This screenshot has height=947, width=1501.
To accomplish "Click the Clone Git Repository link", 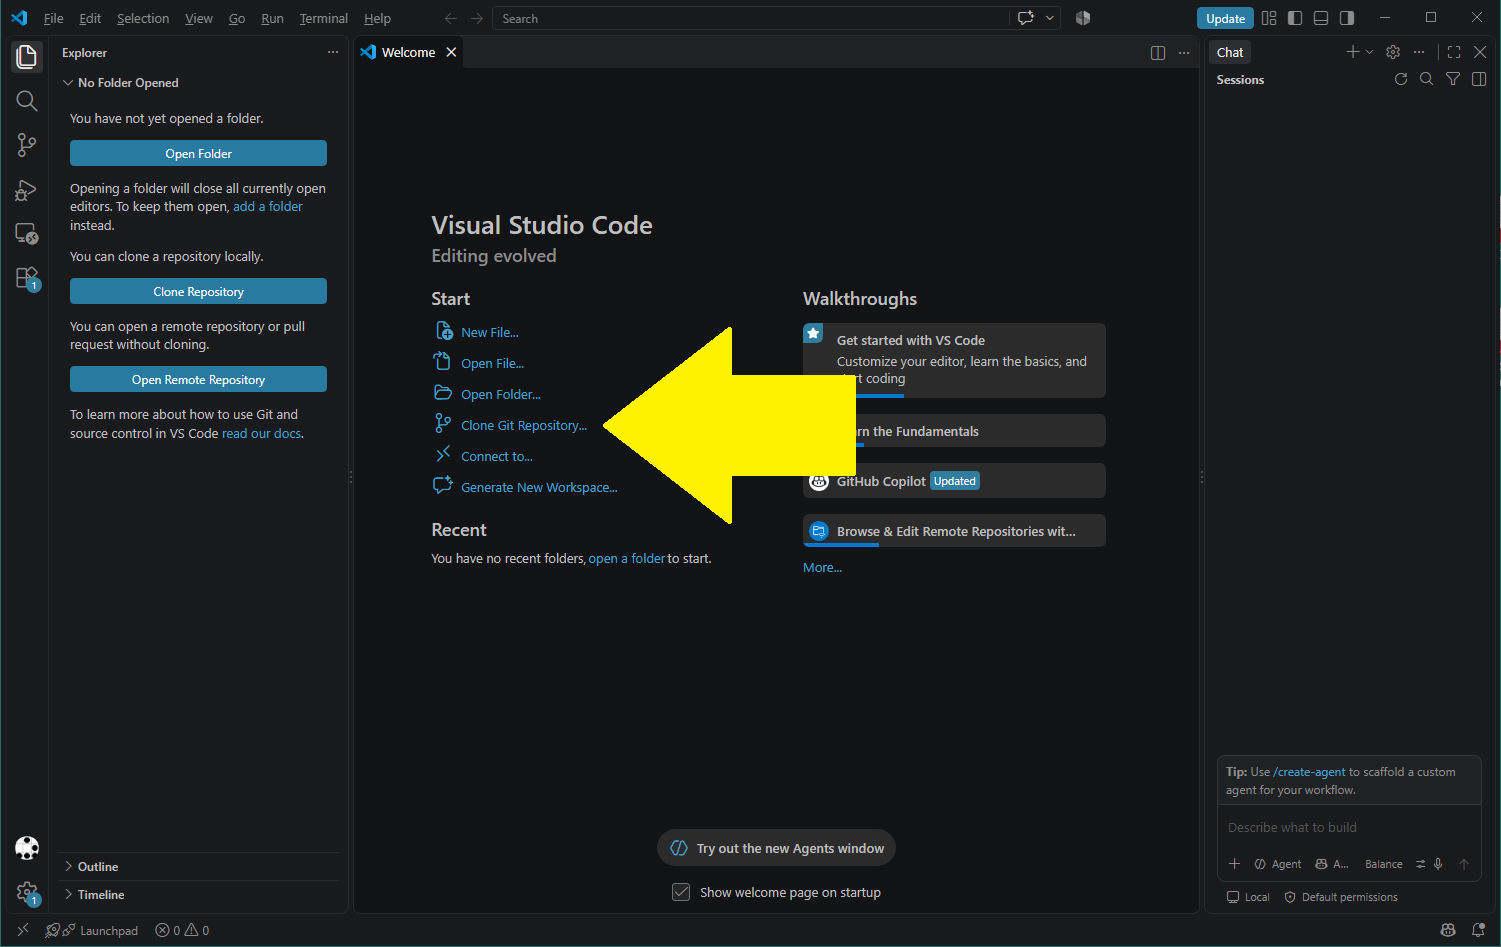I will [524, 425].
